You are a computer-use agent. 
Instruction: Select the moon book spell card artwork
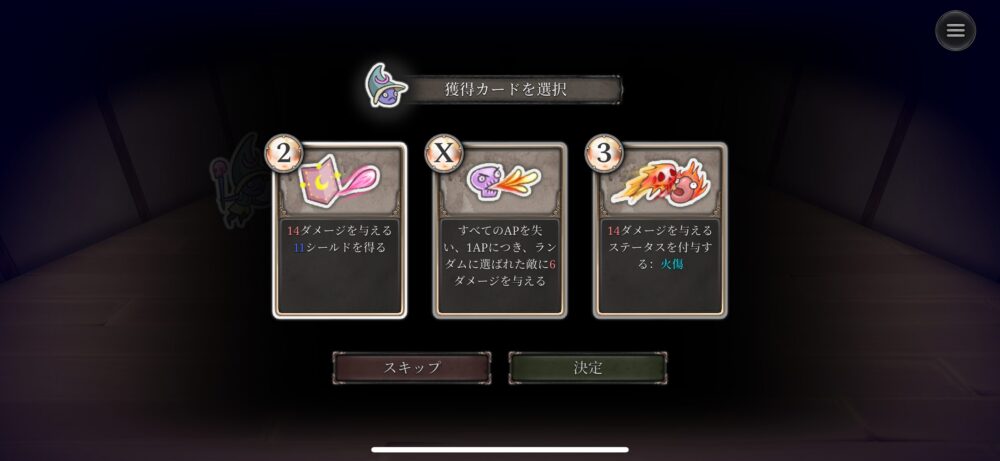click(x=339, y=182)
